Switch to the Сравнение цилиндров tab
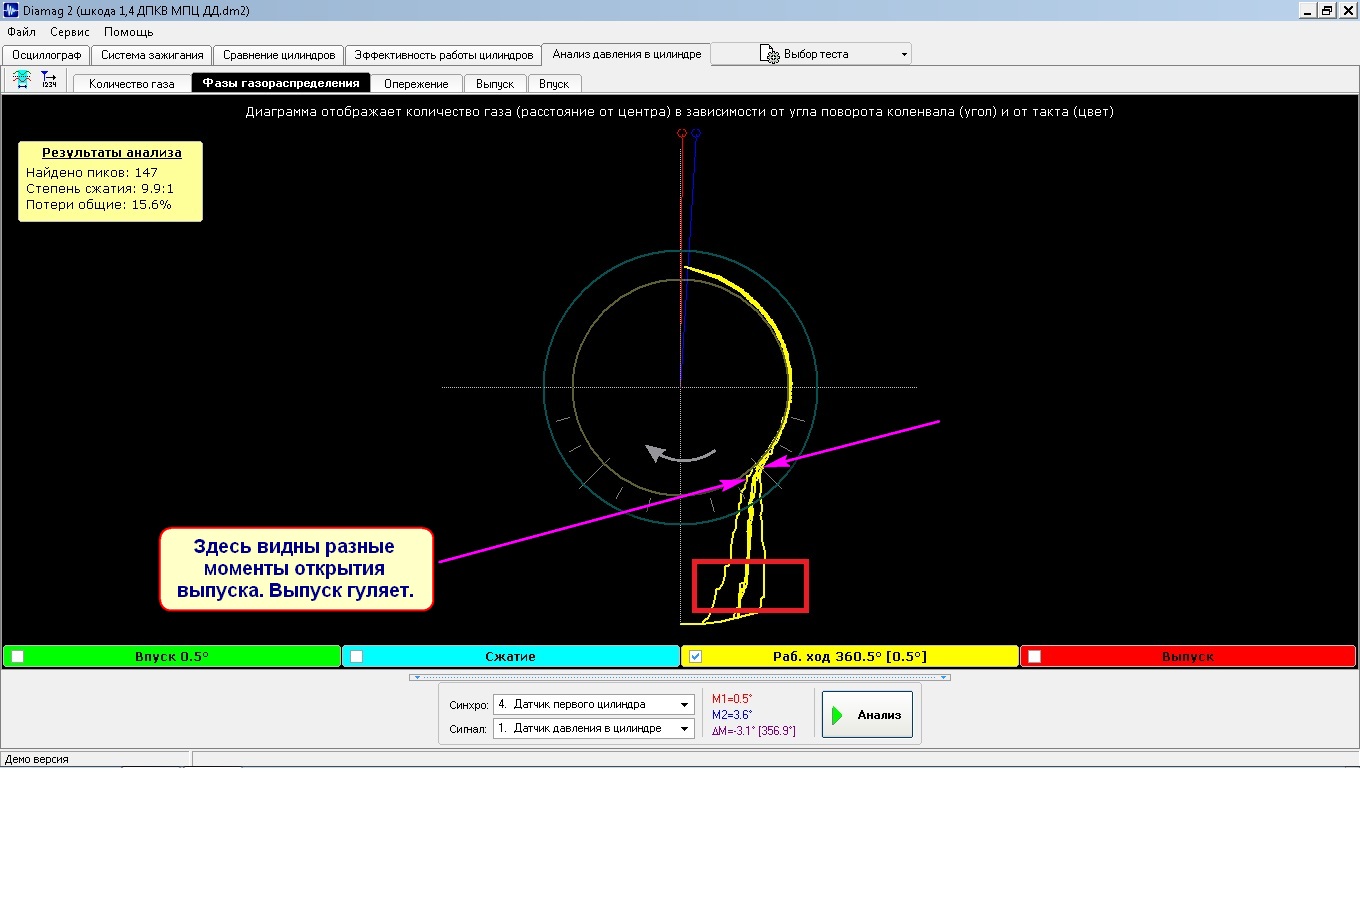Image resolution: width=1360 pixels, height=900 pixels. (279, 55)
